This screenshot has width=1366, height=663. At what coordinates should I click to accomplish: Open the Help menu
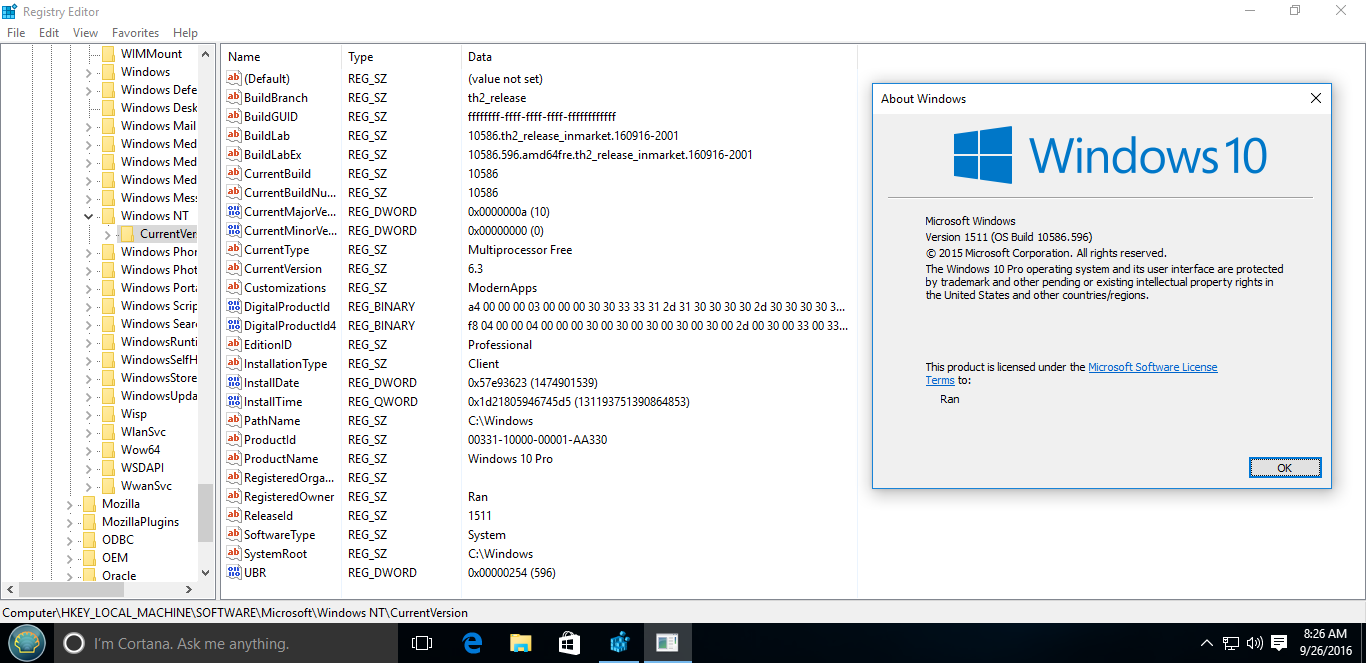[x=185, y=33]
